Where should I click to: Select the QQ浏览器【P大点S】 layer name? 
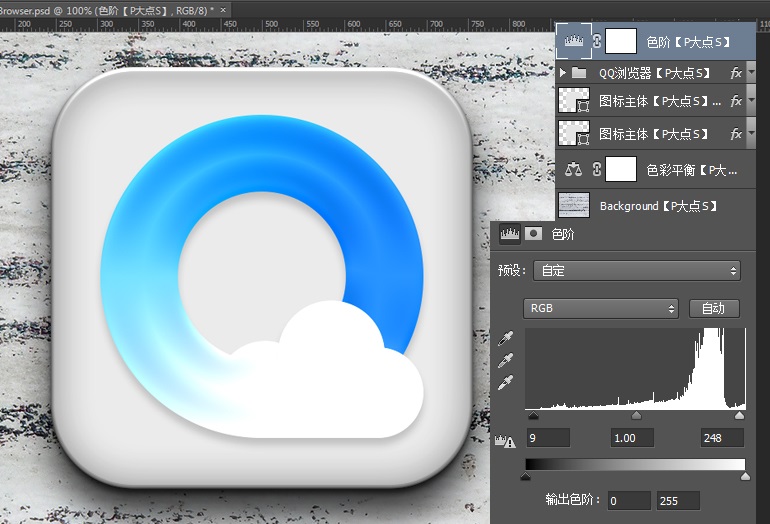pos(654,74)
